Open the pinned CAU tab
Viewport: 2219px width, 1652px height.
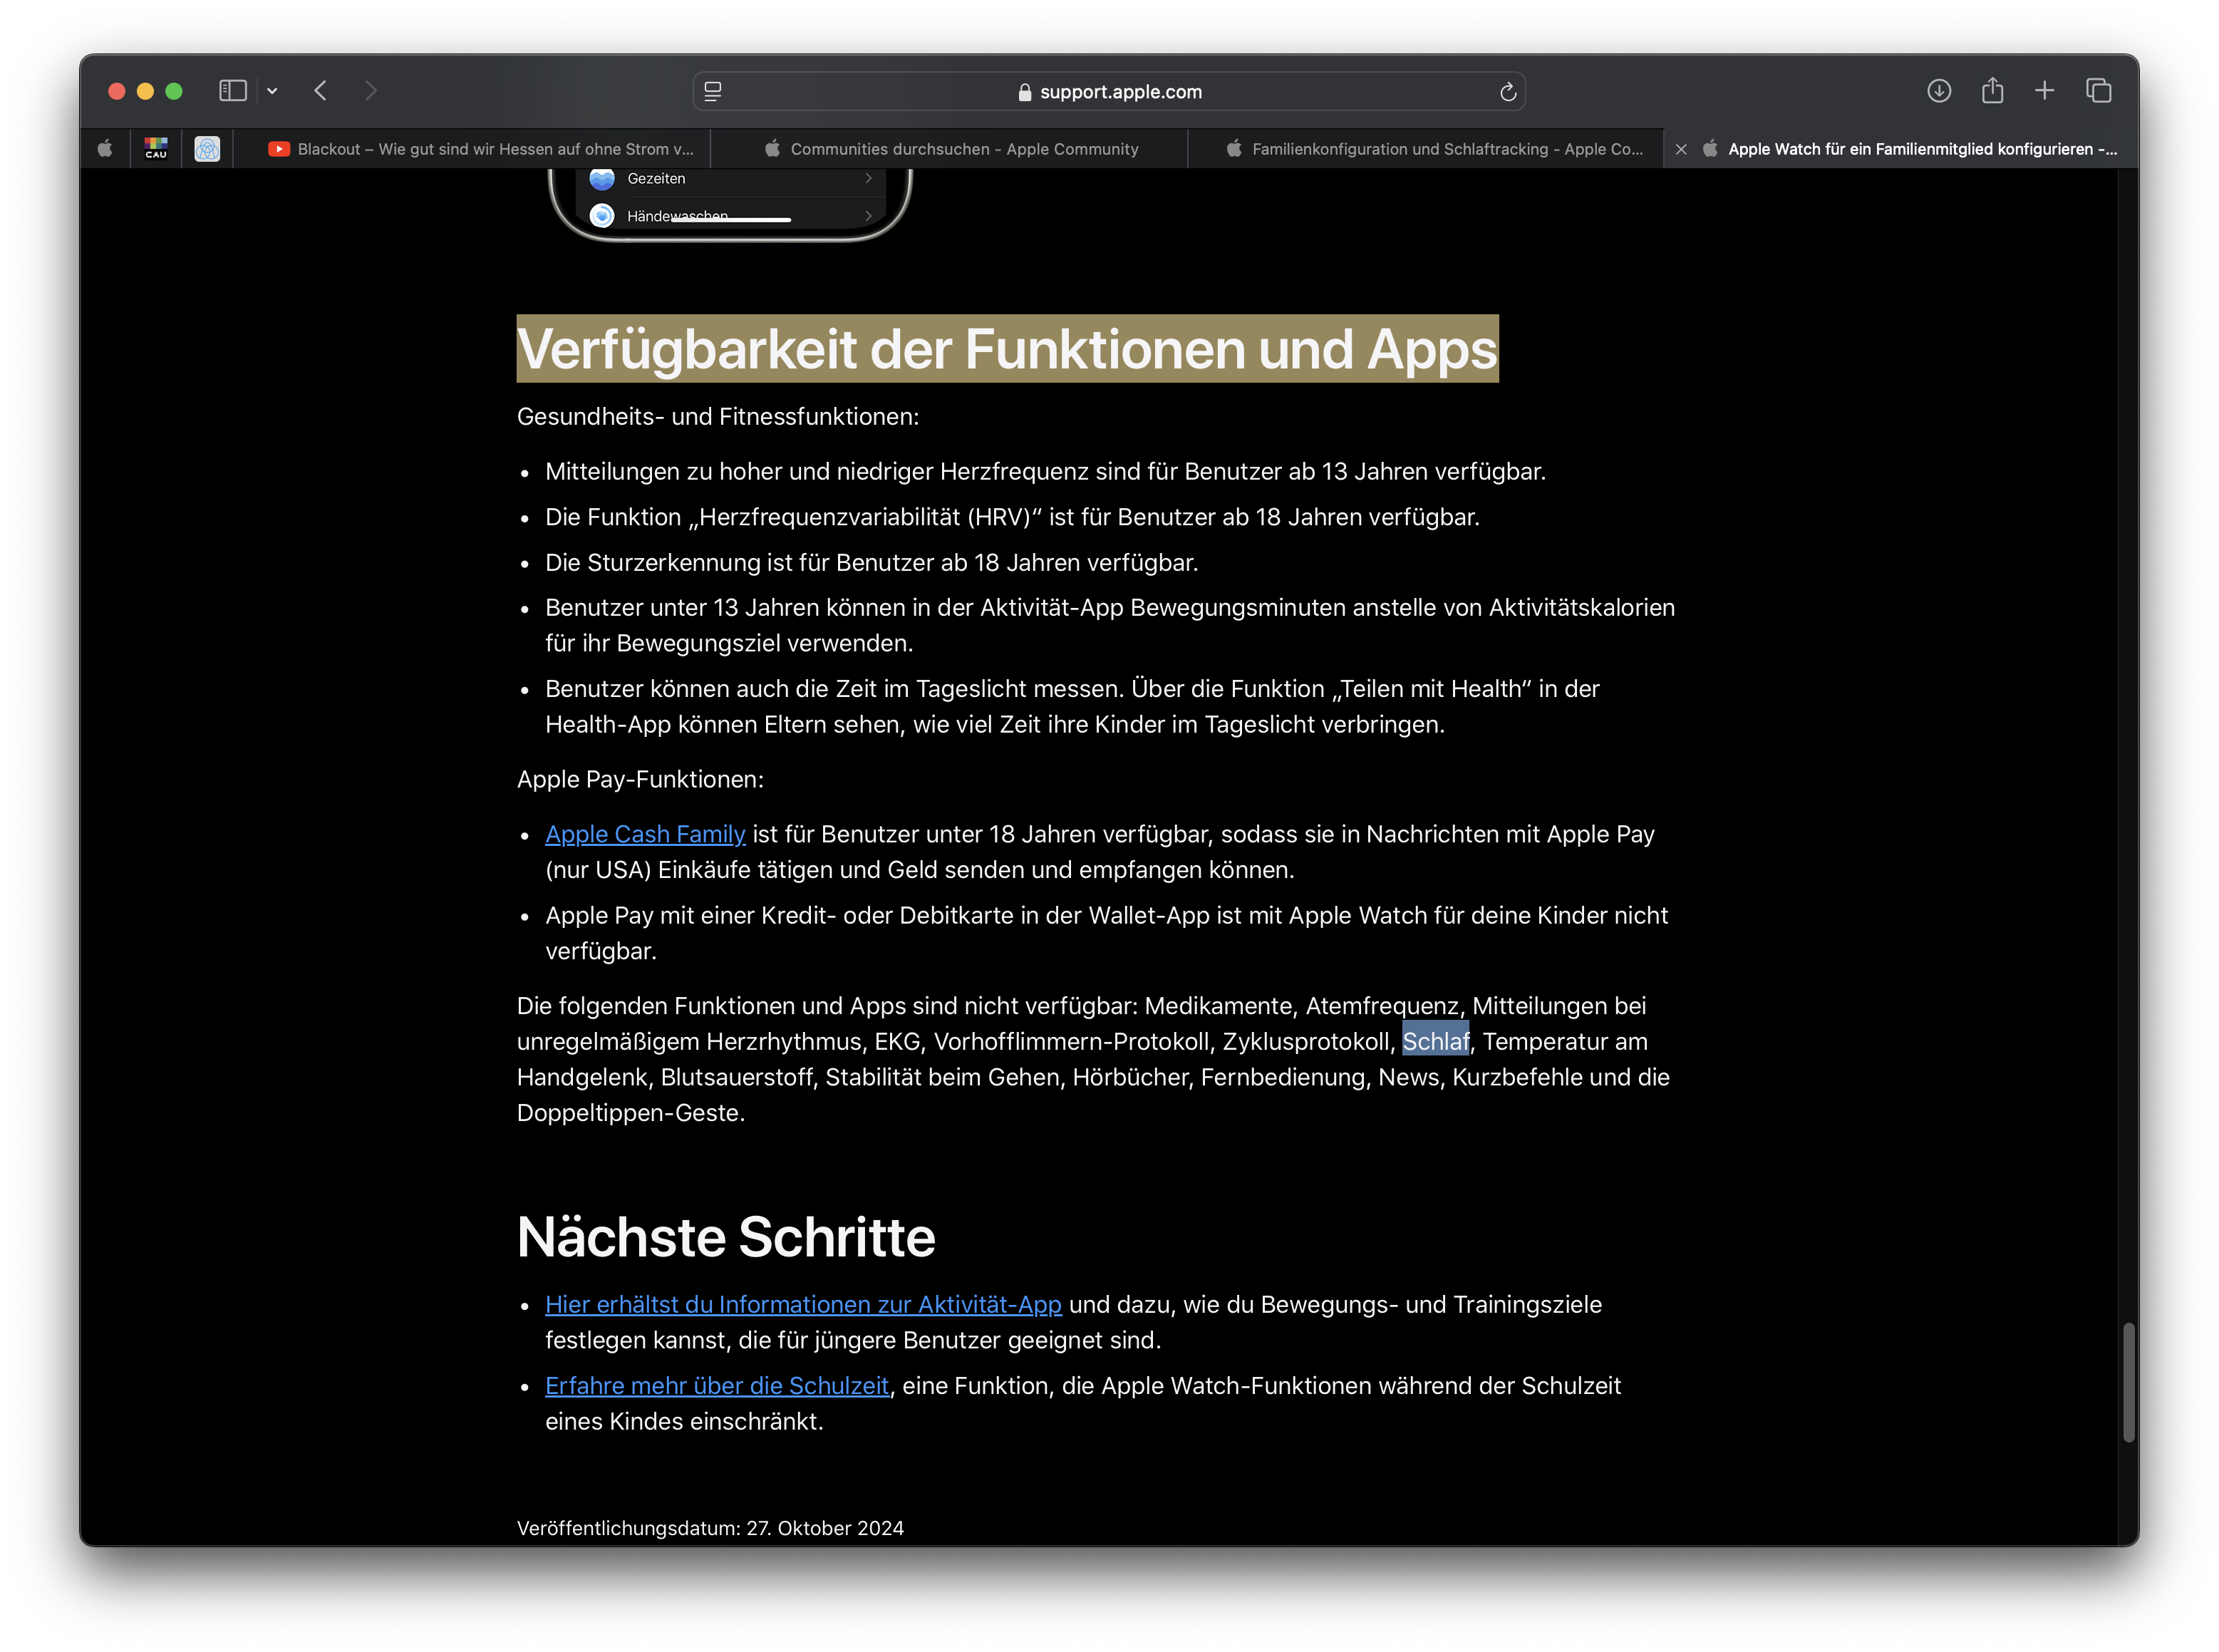(156, 149)
